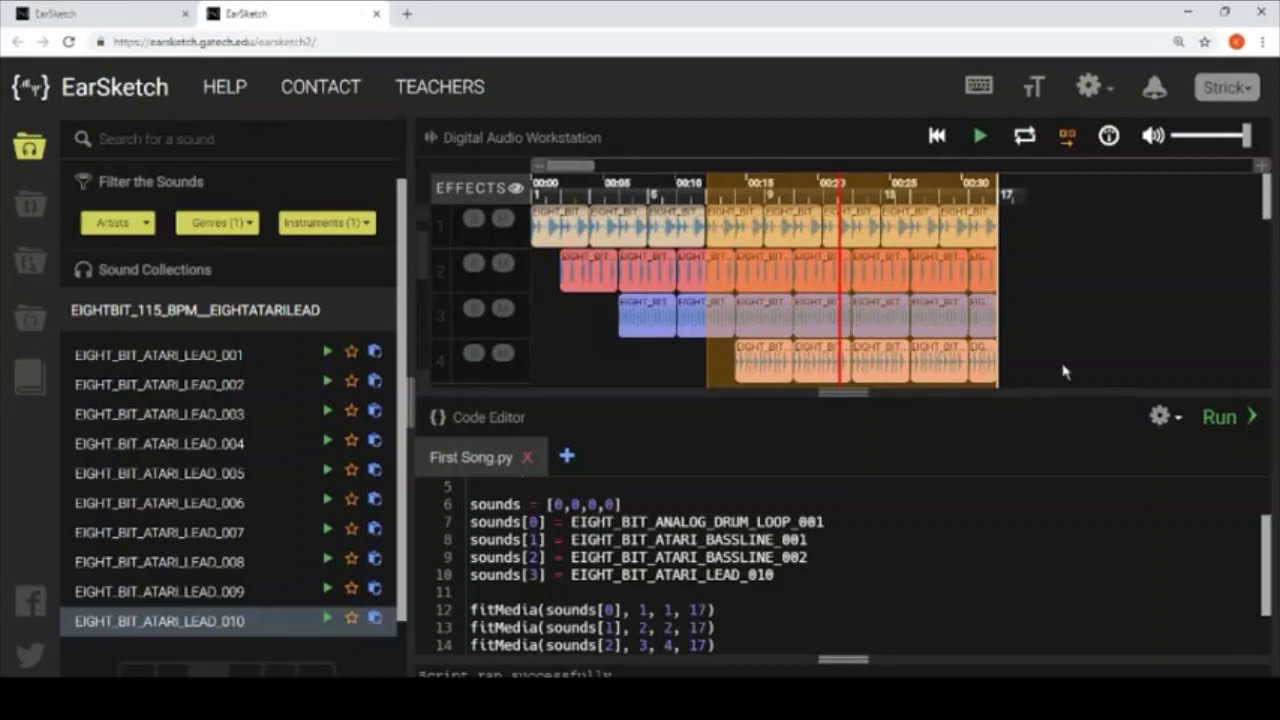Open the Artists filter dropdown
This screenshot has width=1280, height=720.
(118, 223)
